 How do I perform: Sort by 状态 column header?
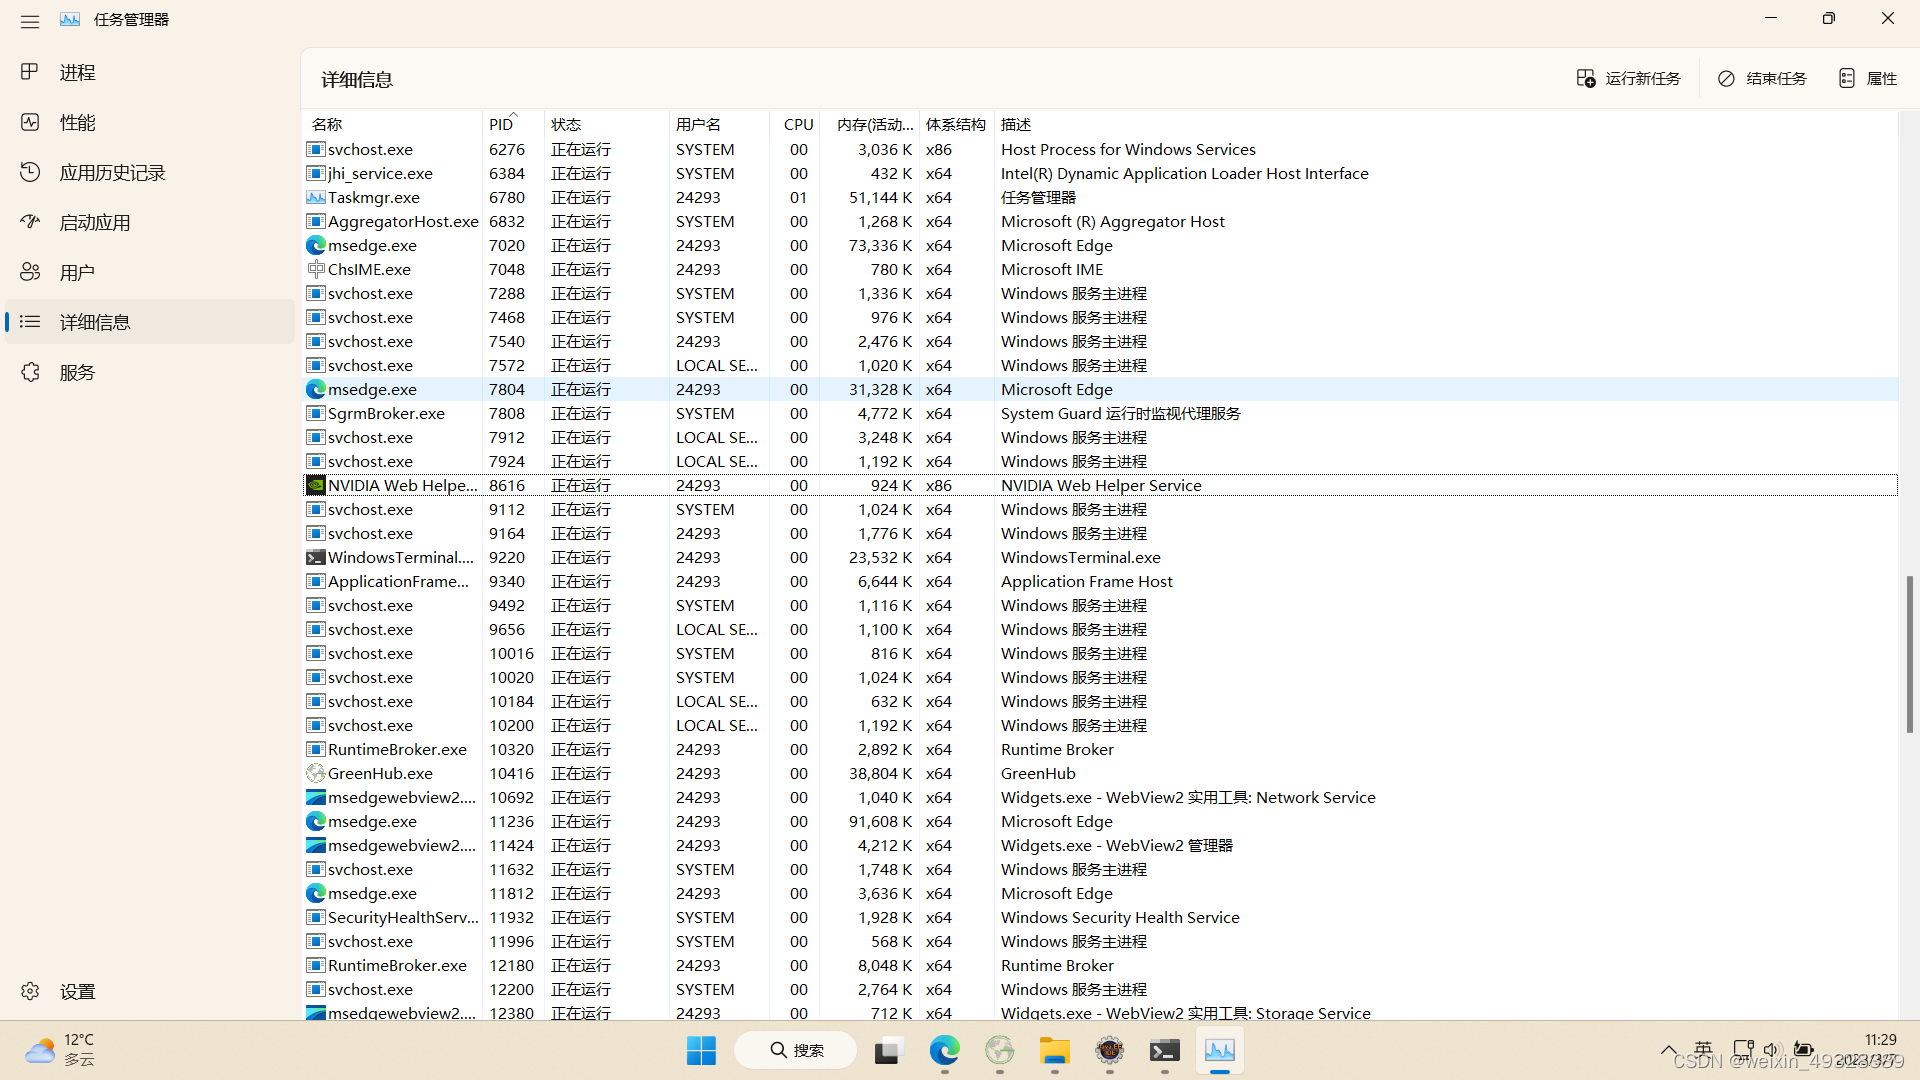pos(606,124)
